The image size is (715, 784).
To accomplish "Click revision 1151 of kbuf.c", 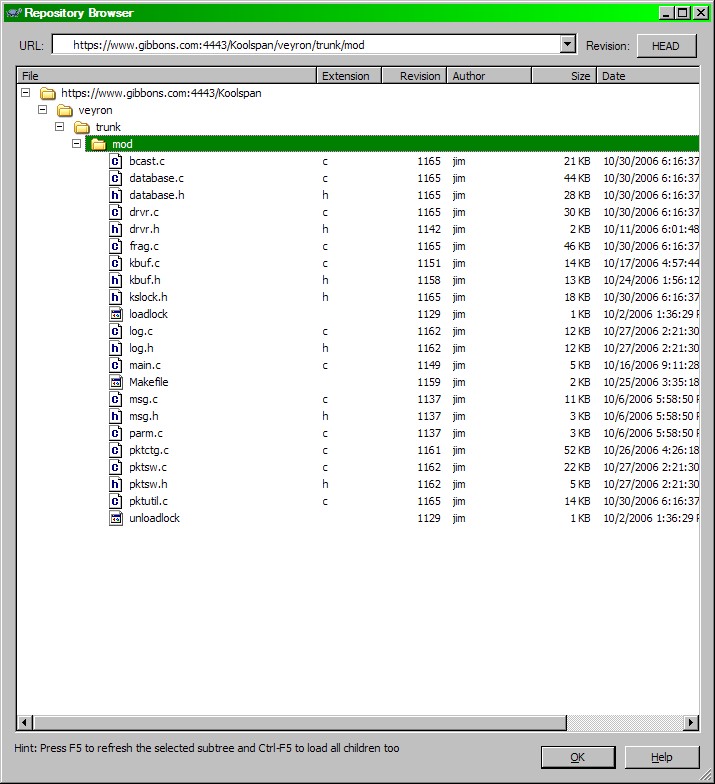I will pyautogui.click(x=429, y=263).
